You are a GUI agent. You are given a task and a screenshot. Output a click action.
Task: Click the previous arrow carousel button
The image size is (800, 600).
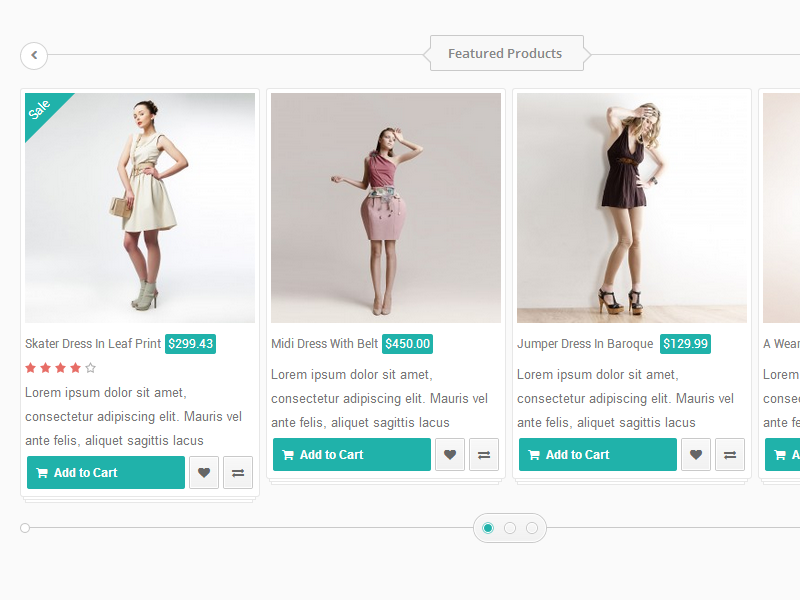coord(34,55)
